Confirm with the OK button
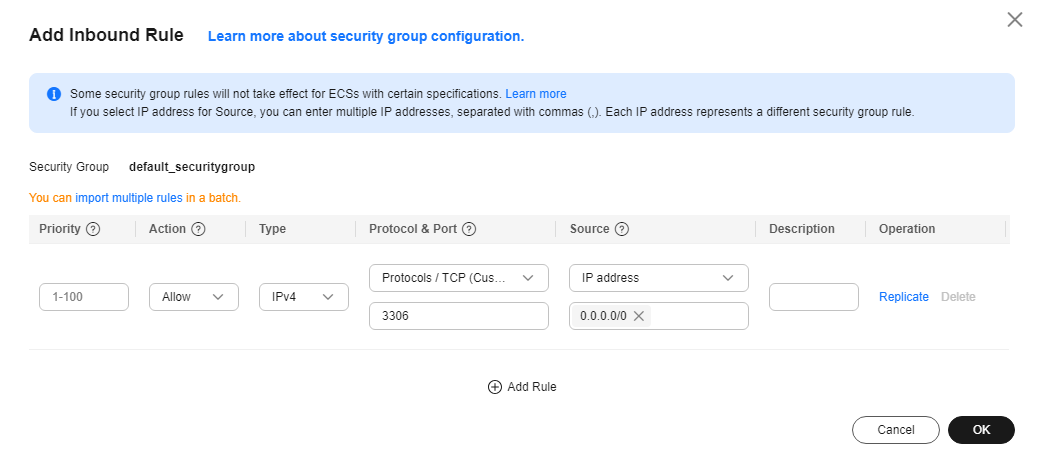 tap(981, 430)
